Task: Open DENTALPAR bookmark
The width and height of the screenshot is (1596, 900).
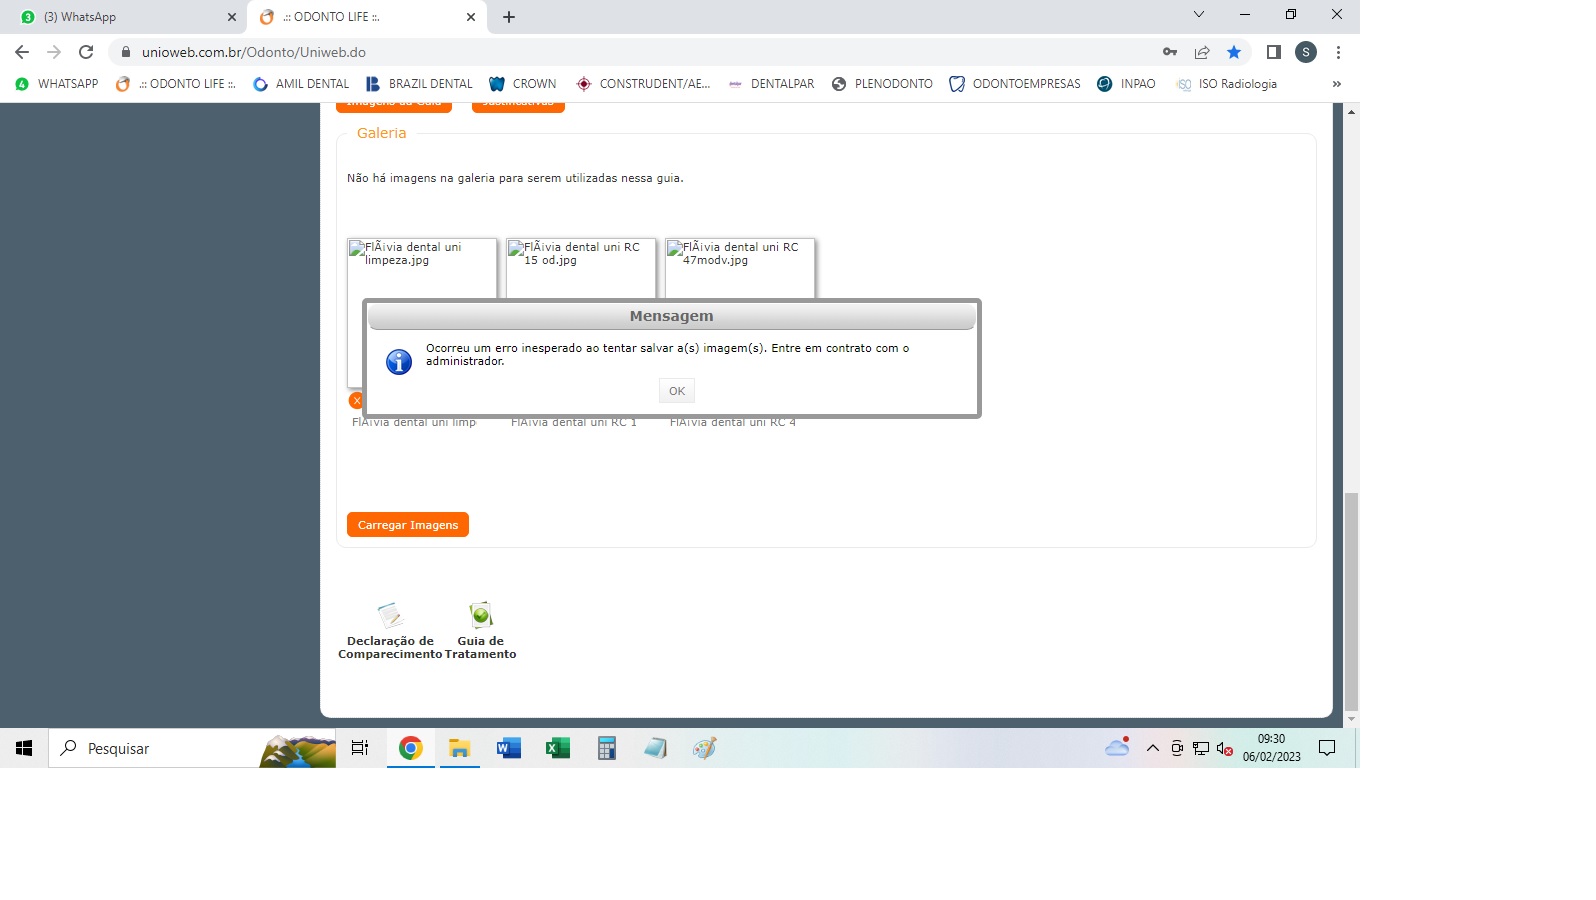Action: pyautogui.click(x=771, y=84)
